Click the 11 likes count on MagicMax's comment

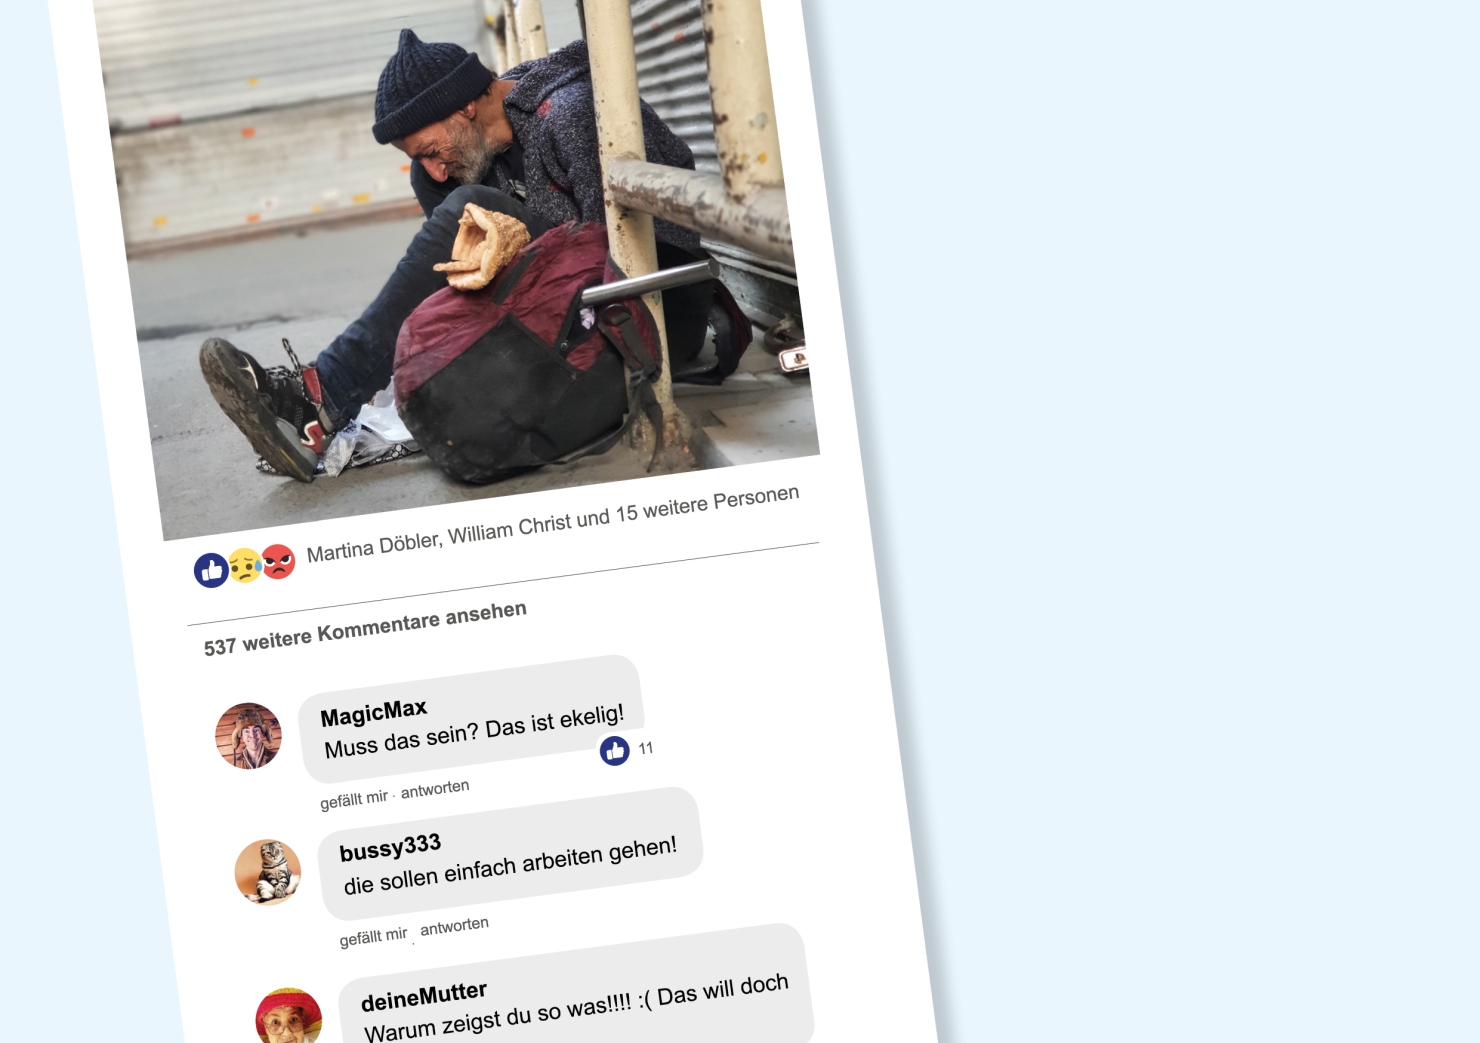coord(646,748)
